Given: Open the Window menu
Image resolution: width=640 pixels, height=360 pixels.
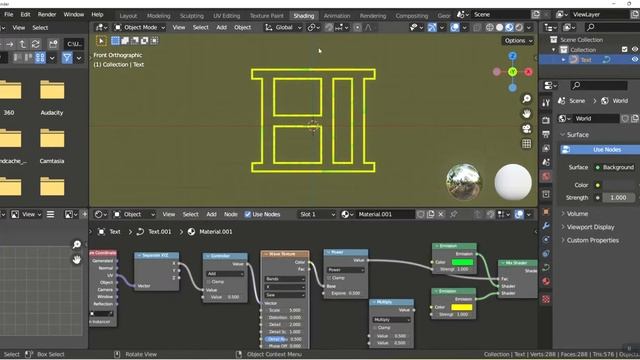Looking at the screenshot, I should click(73, 14).
